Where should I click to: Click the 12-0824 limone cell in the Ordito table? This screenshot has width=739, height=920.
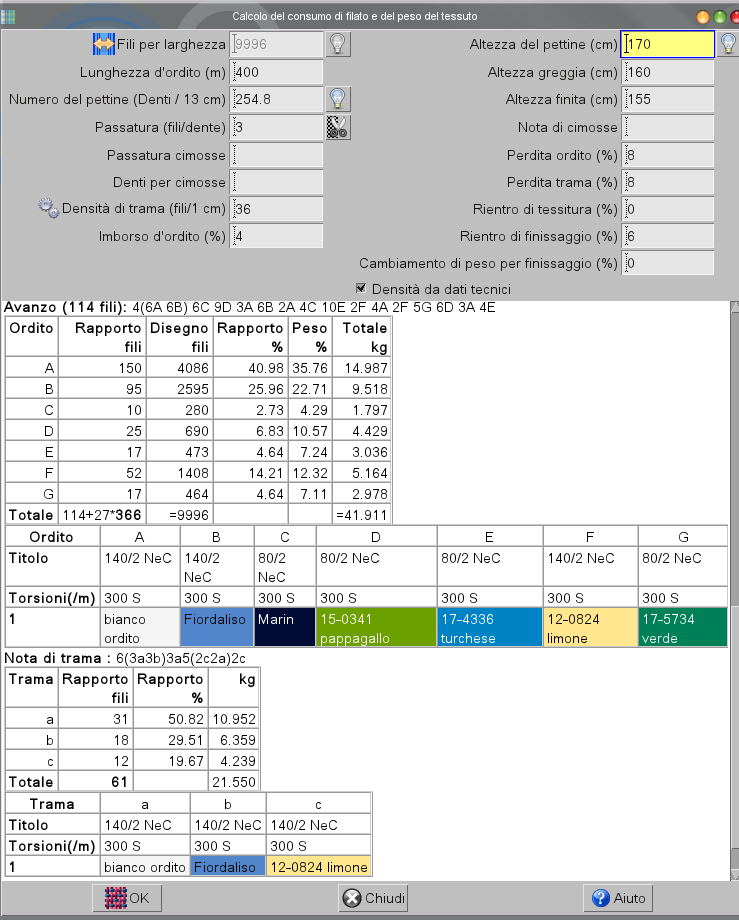pos(591,628)
